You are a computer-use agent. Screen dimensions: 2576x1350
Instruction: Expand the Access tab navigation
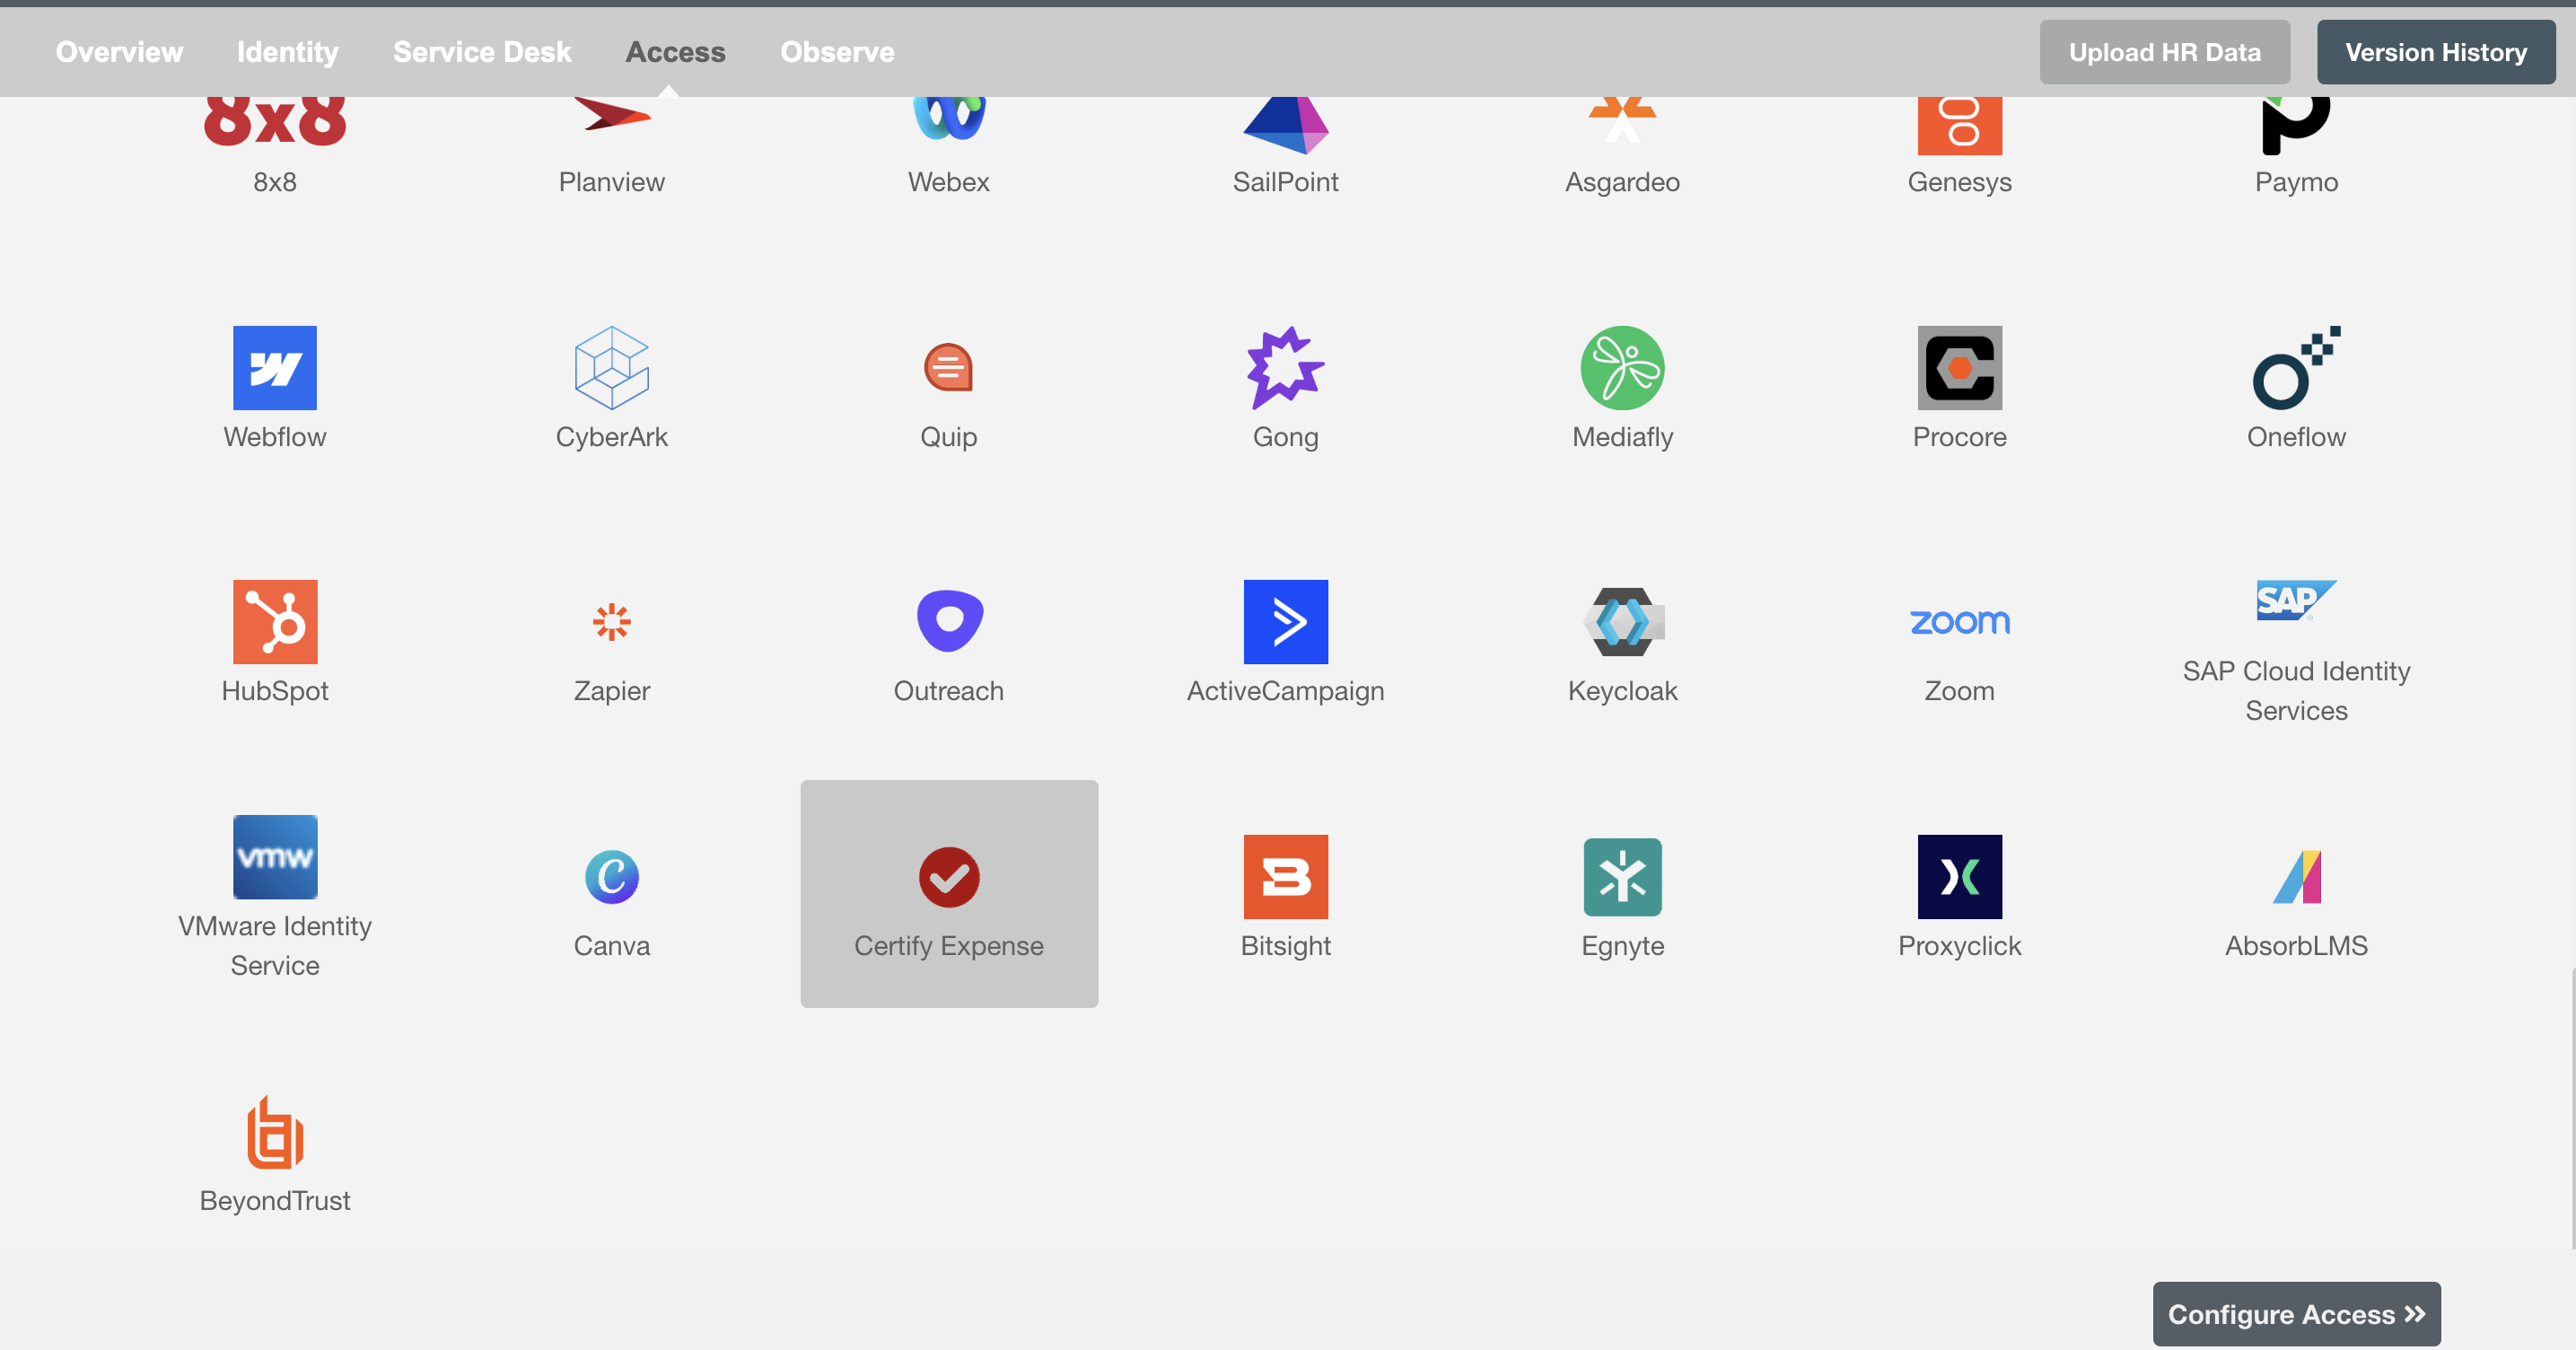tap(675, 51)
